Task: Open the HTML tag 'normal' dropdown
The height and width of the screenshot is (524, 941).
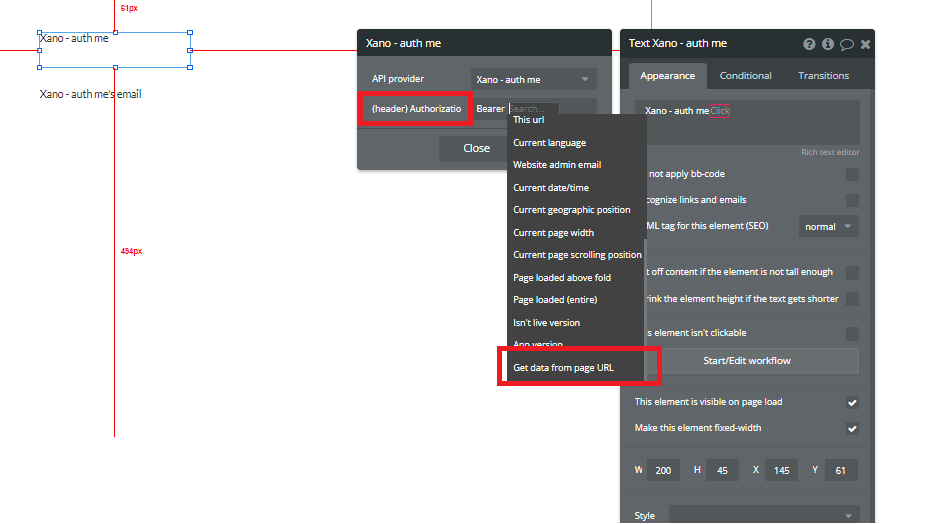Action: tap(828, 226)
